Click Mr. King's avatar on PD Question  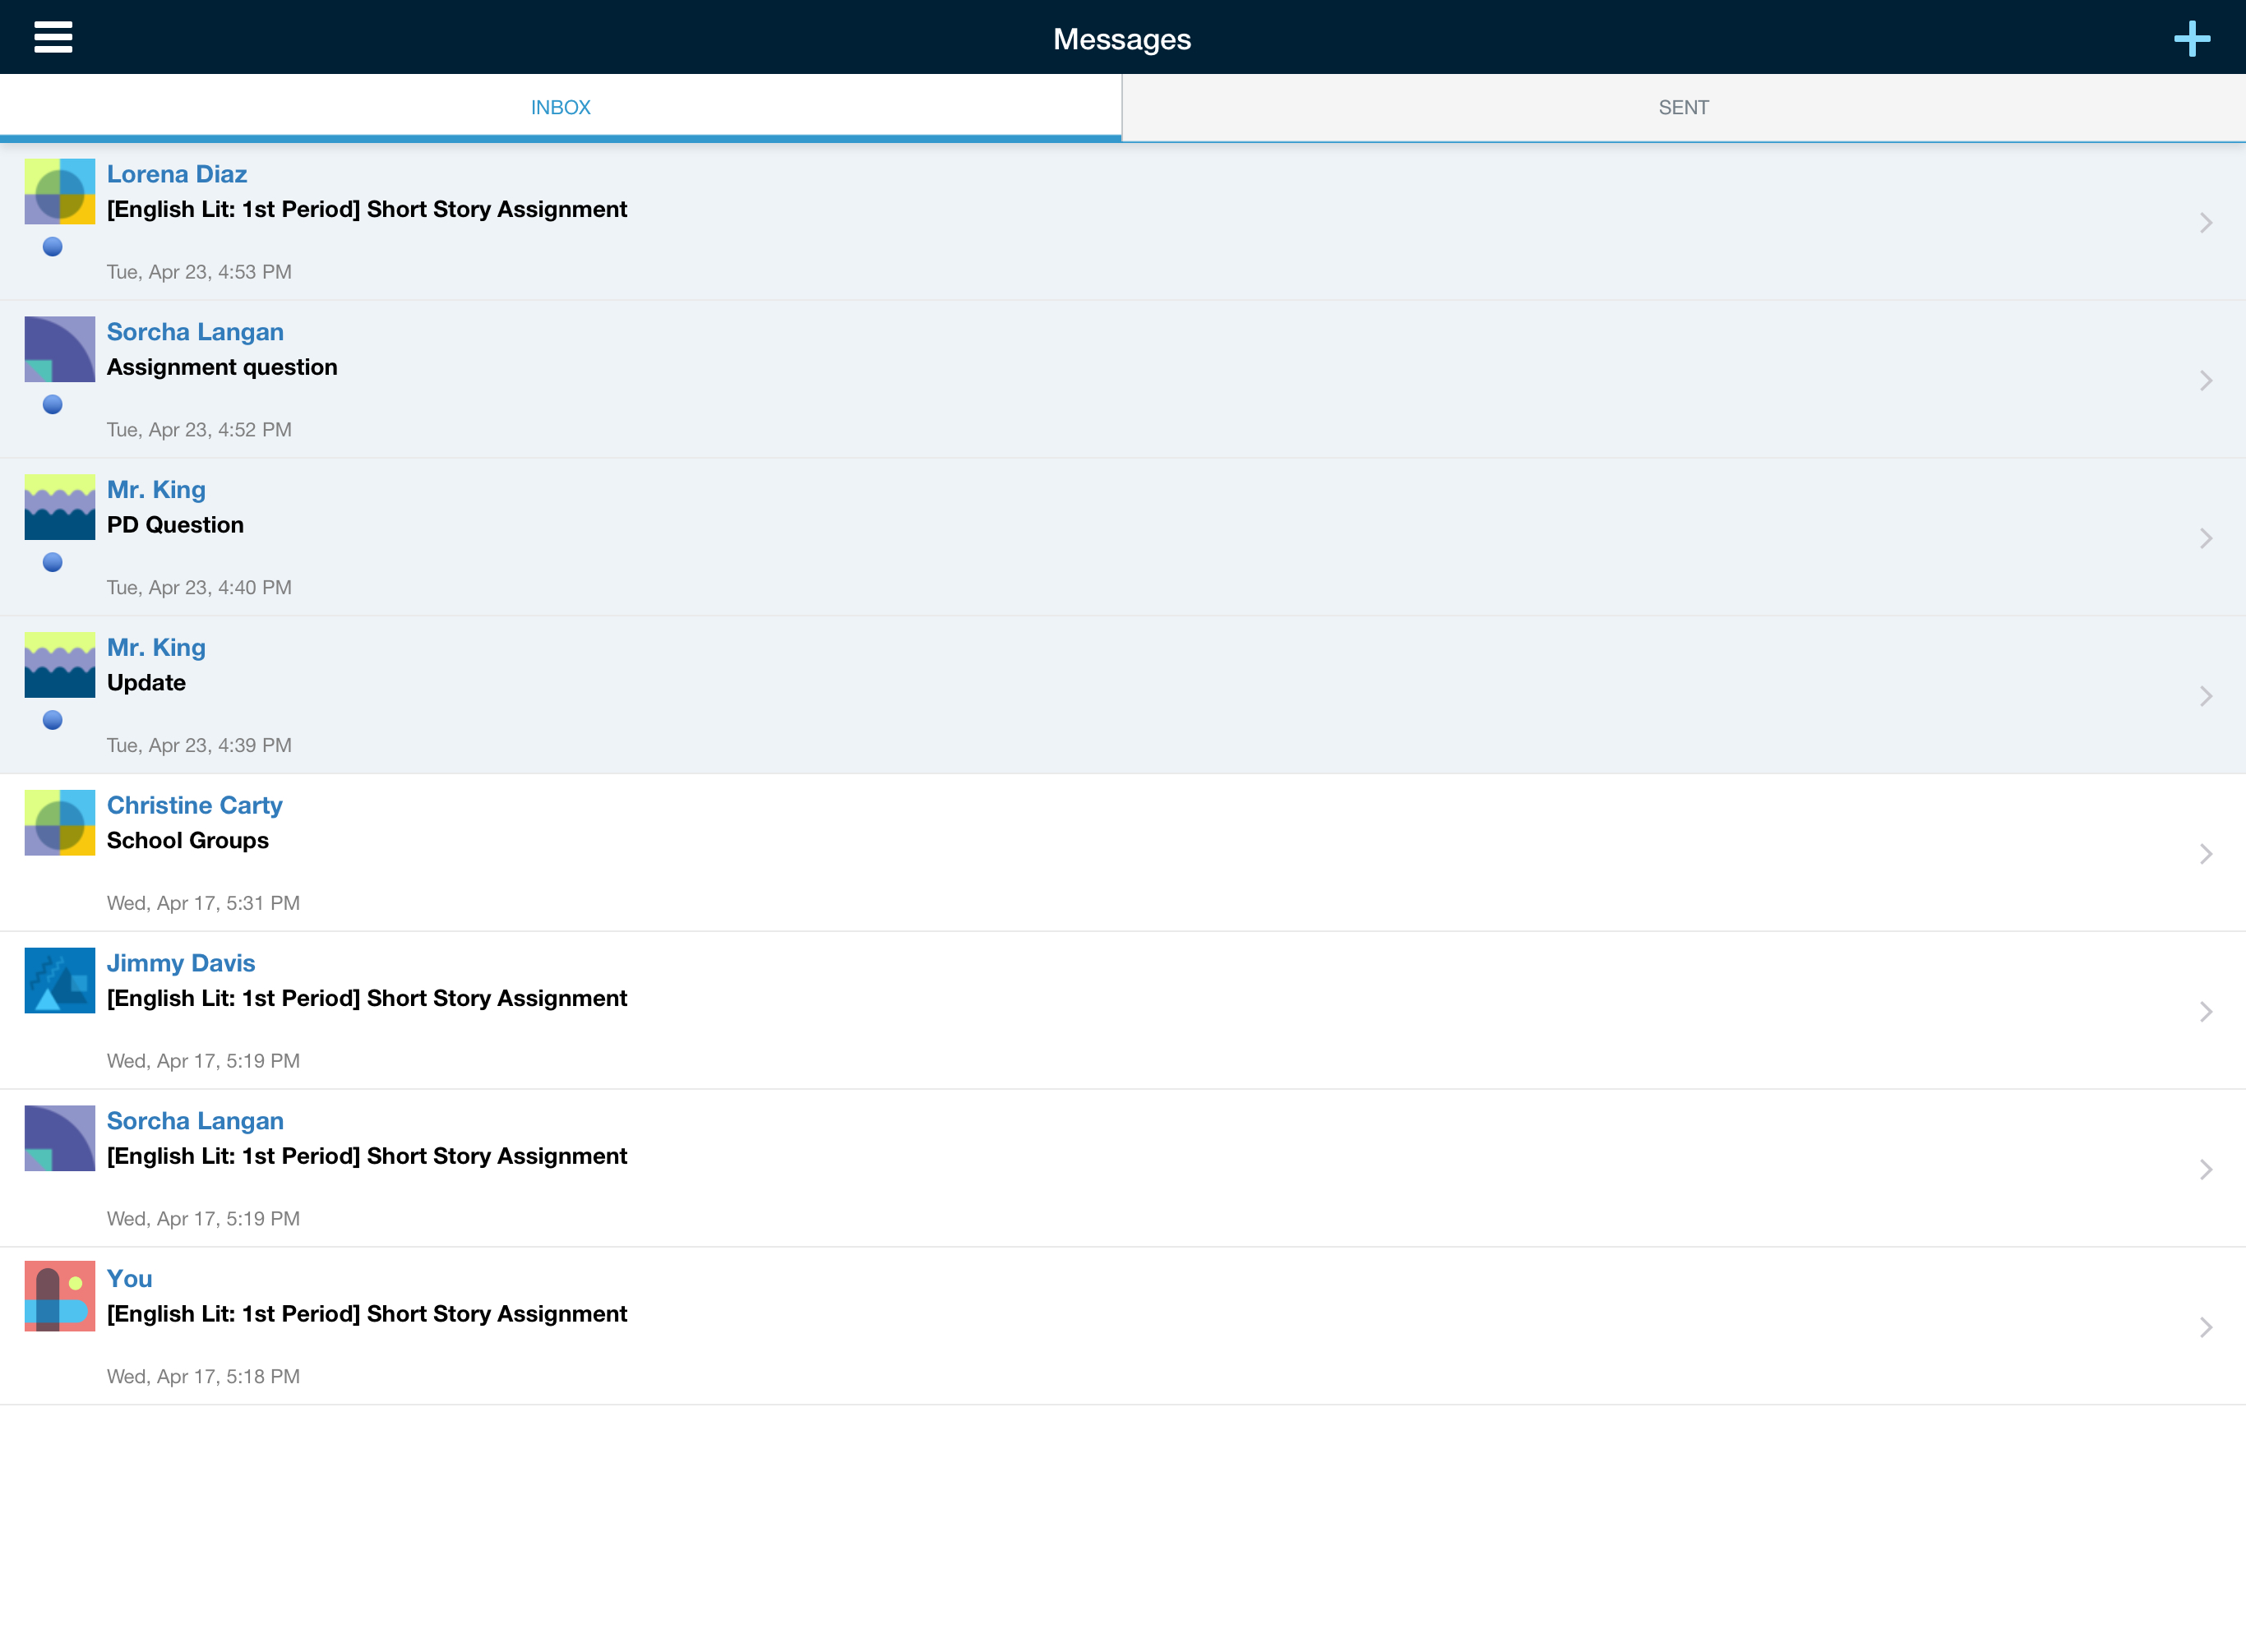[x=60, y=507]
